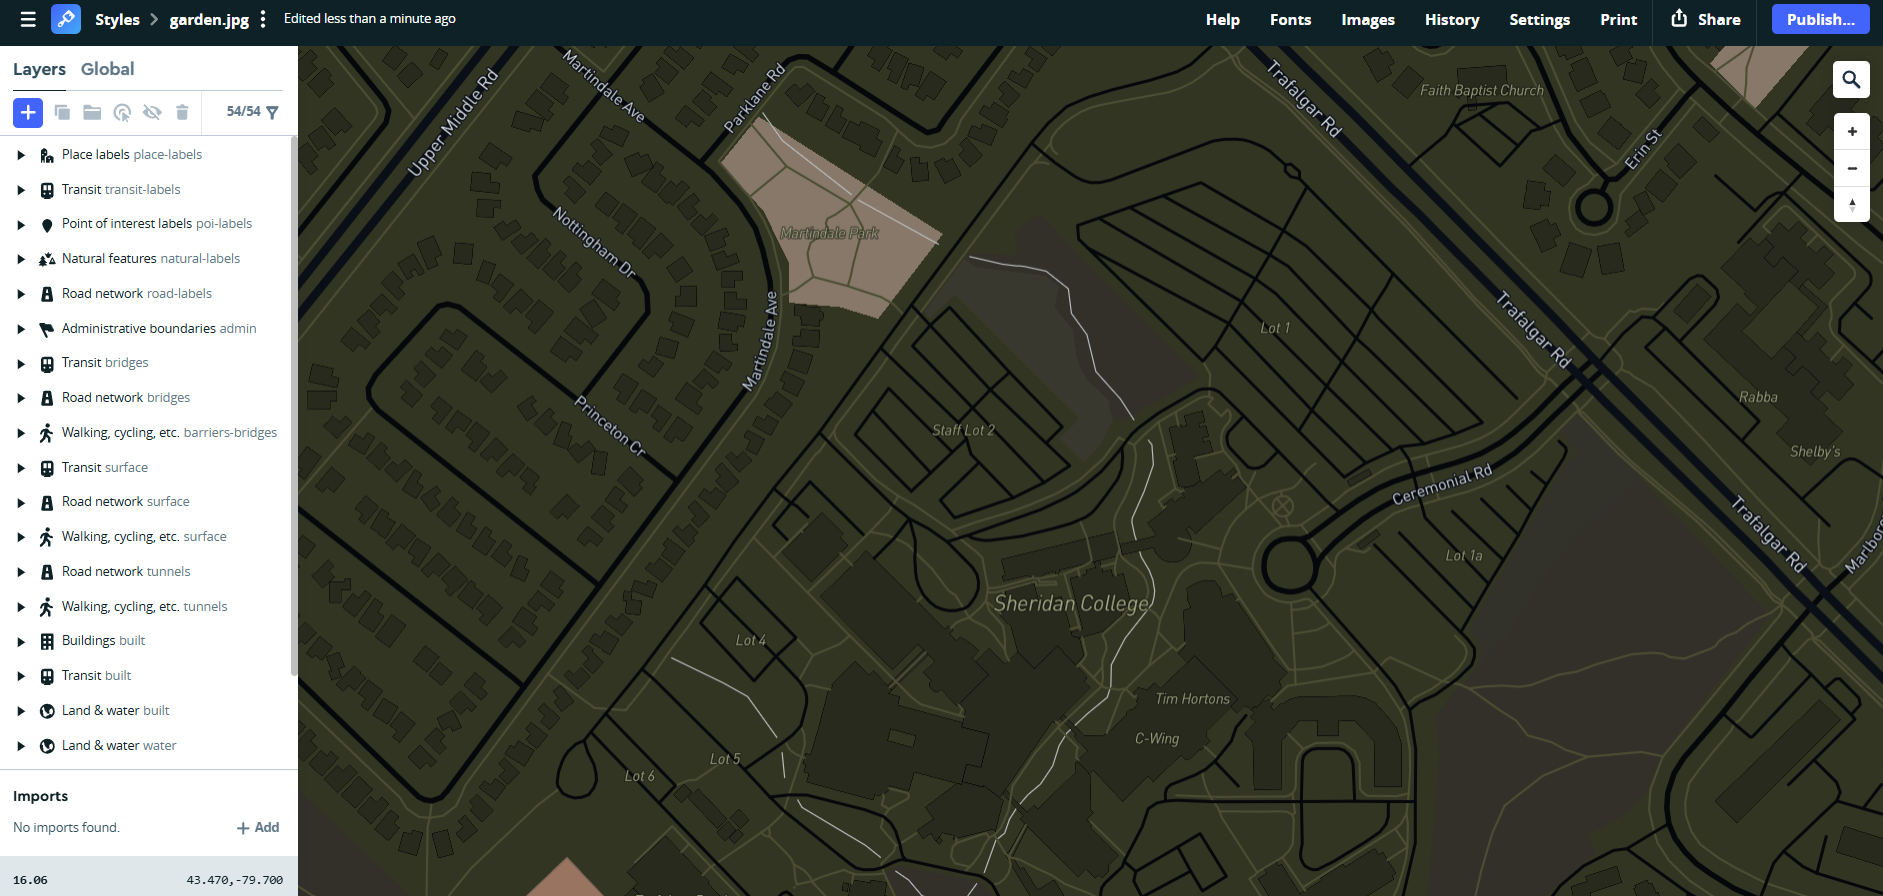This screenshot has width=1883, height=896.
Task: Toggle layer visibility with the eye-slash icon
Action: [x=152, y=112]
